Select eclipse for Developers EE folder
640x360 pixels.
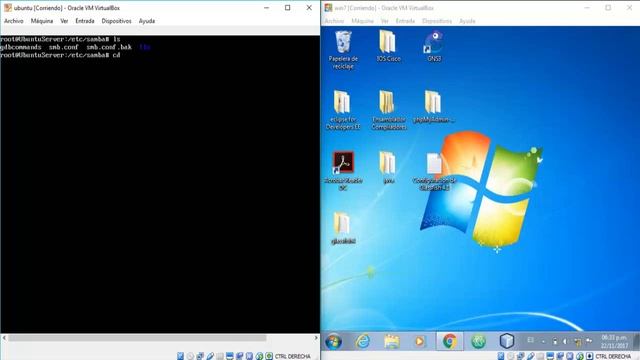click(x=343, y=110)
